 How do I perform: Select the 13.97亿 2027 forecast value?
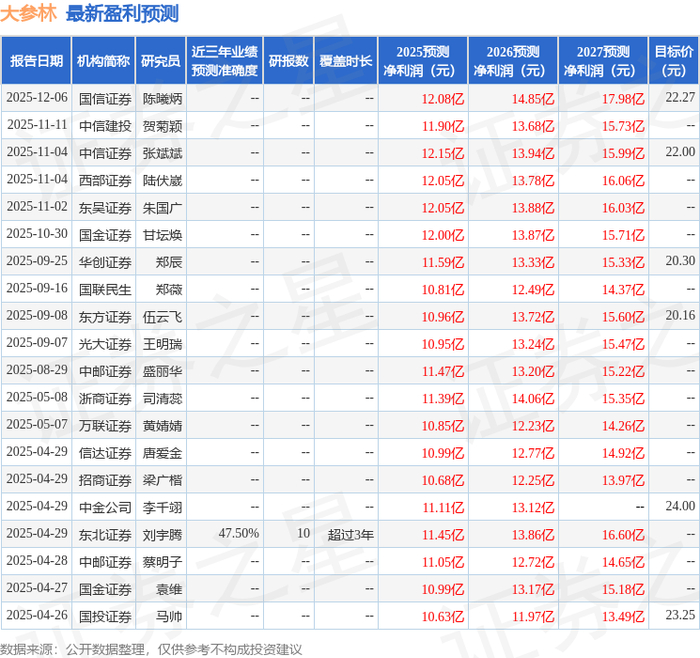[x=623, y=480]
